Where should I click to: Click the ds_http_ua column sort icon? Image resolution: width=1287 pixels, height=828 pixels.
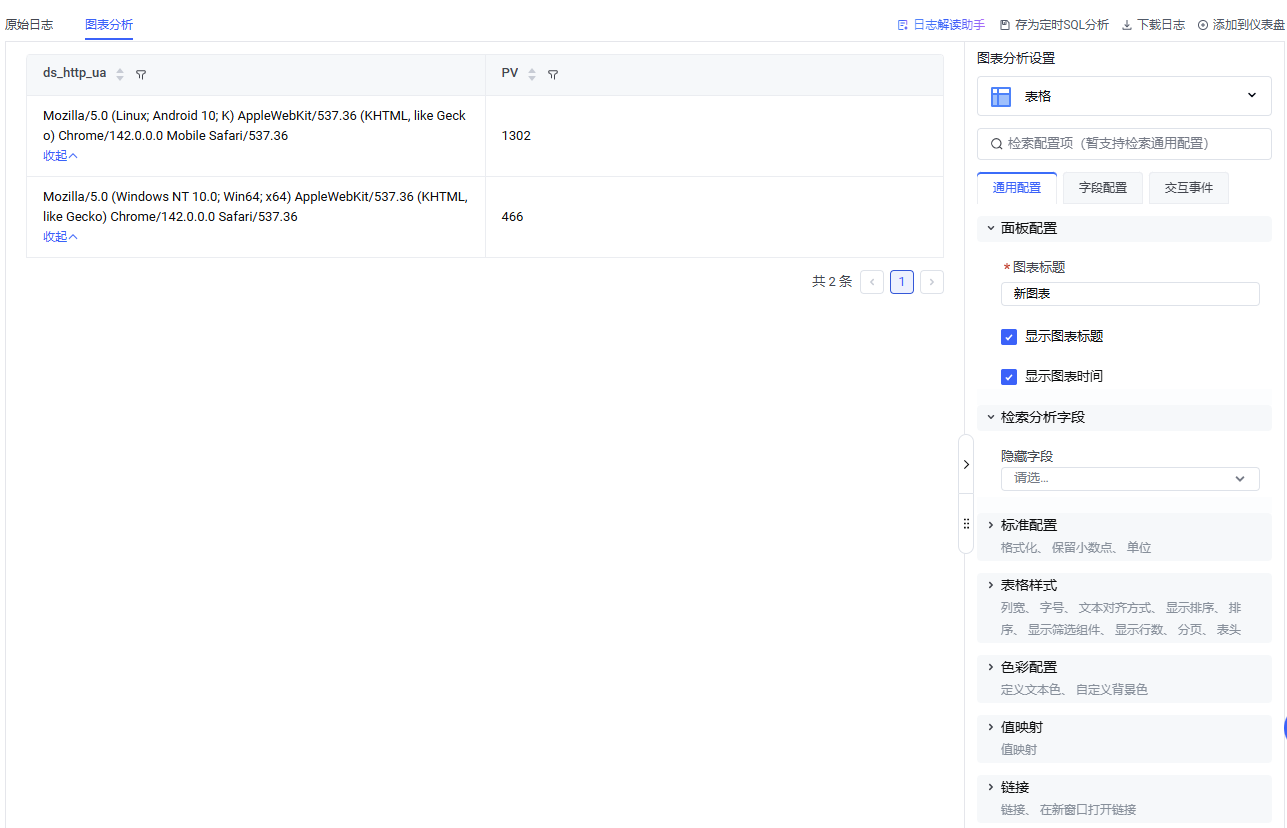120,74
